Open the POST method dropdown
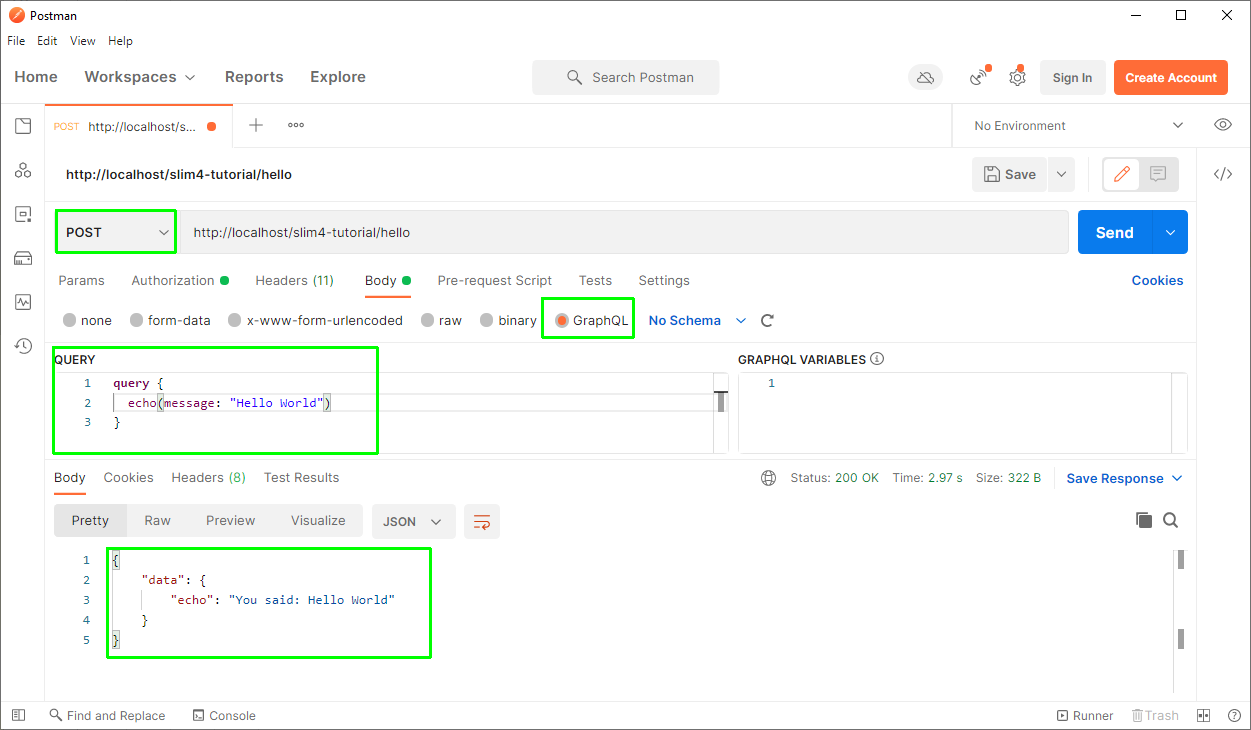The height and width of the screenshot is (730, 1251). [116, 232]
